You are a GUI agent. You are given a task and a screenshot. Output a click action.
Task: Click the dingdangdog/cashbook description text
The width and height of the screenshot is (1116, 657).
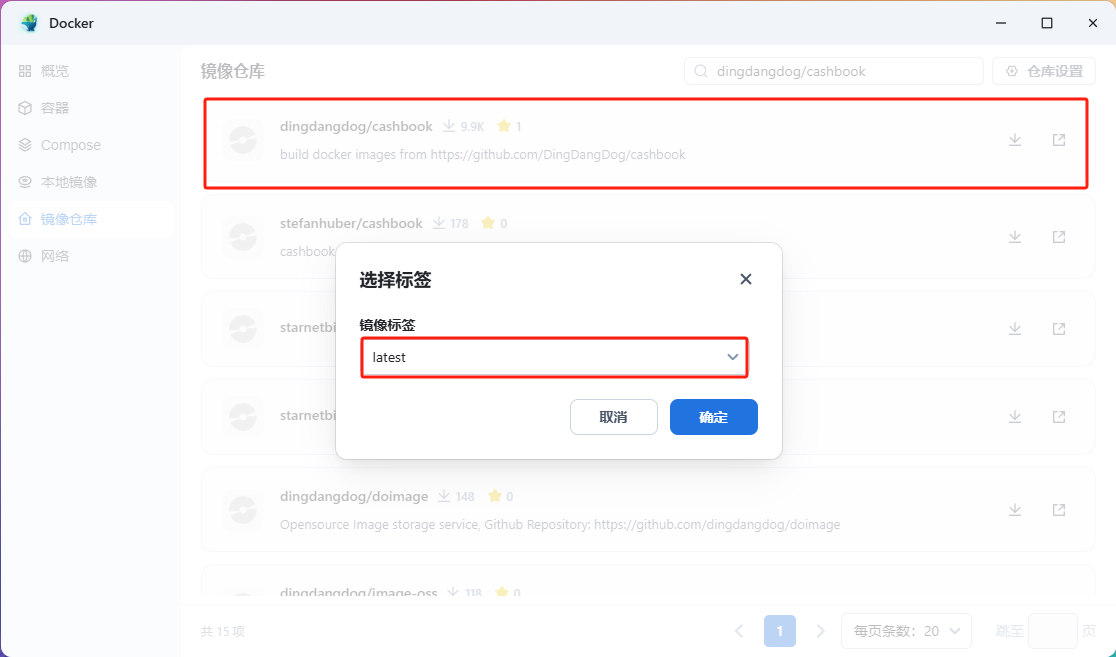483,154
